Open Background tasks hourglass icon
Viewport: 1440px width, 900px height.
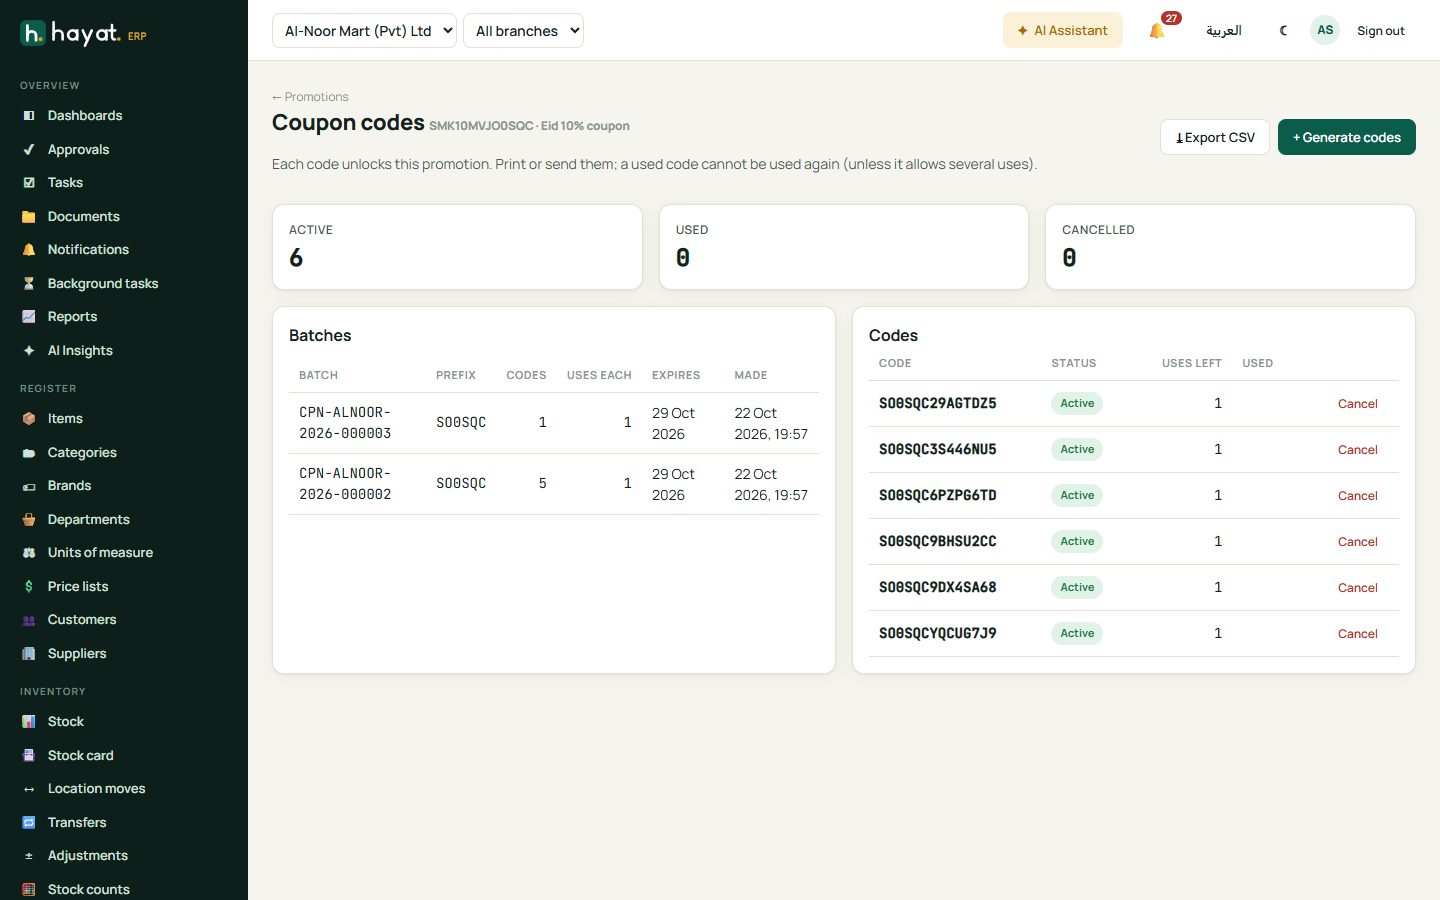tap(29, 284)
